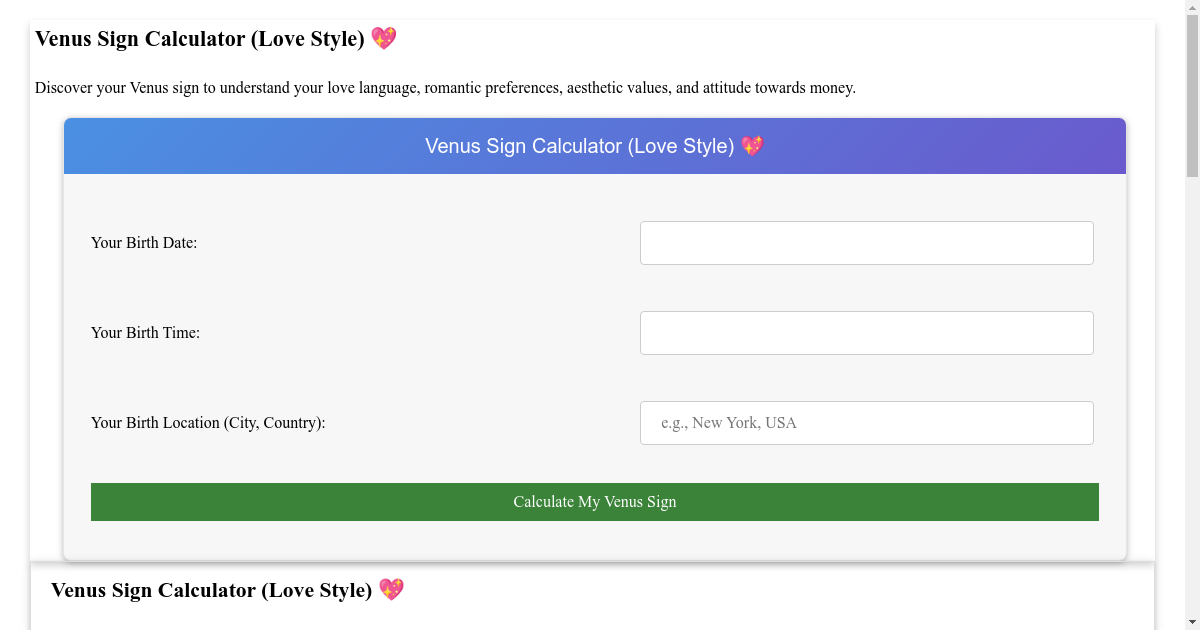Click the Your Birth Time label
Image resolution: width=1200 pixels, height=630 pixels.
coord(145,332)
